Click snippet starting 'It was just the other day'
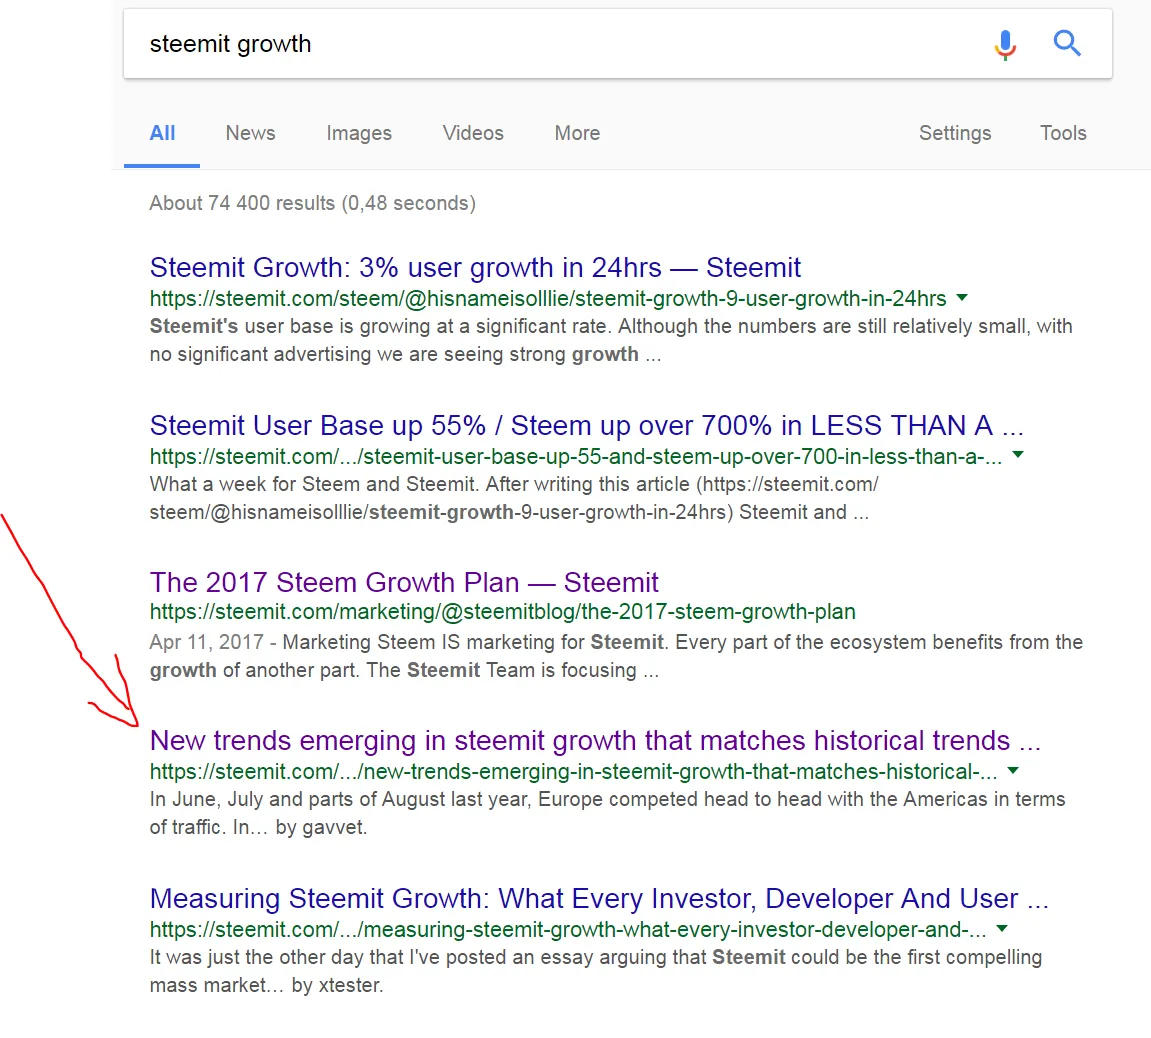Viewport: 1151px width, 1038px height. (x=596, y=970)
